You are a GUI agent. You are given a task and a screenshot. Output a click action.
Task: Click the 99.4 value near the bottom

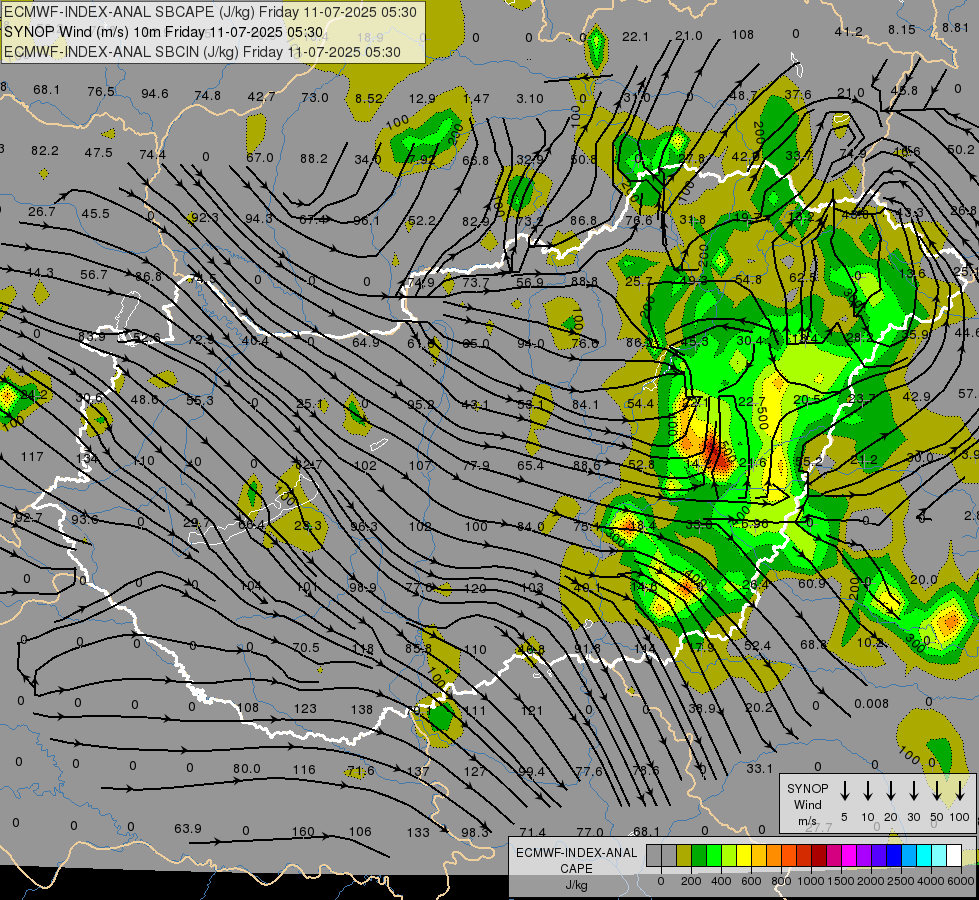(x=531, y=772)
